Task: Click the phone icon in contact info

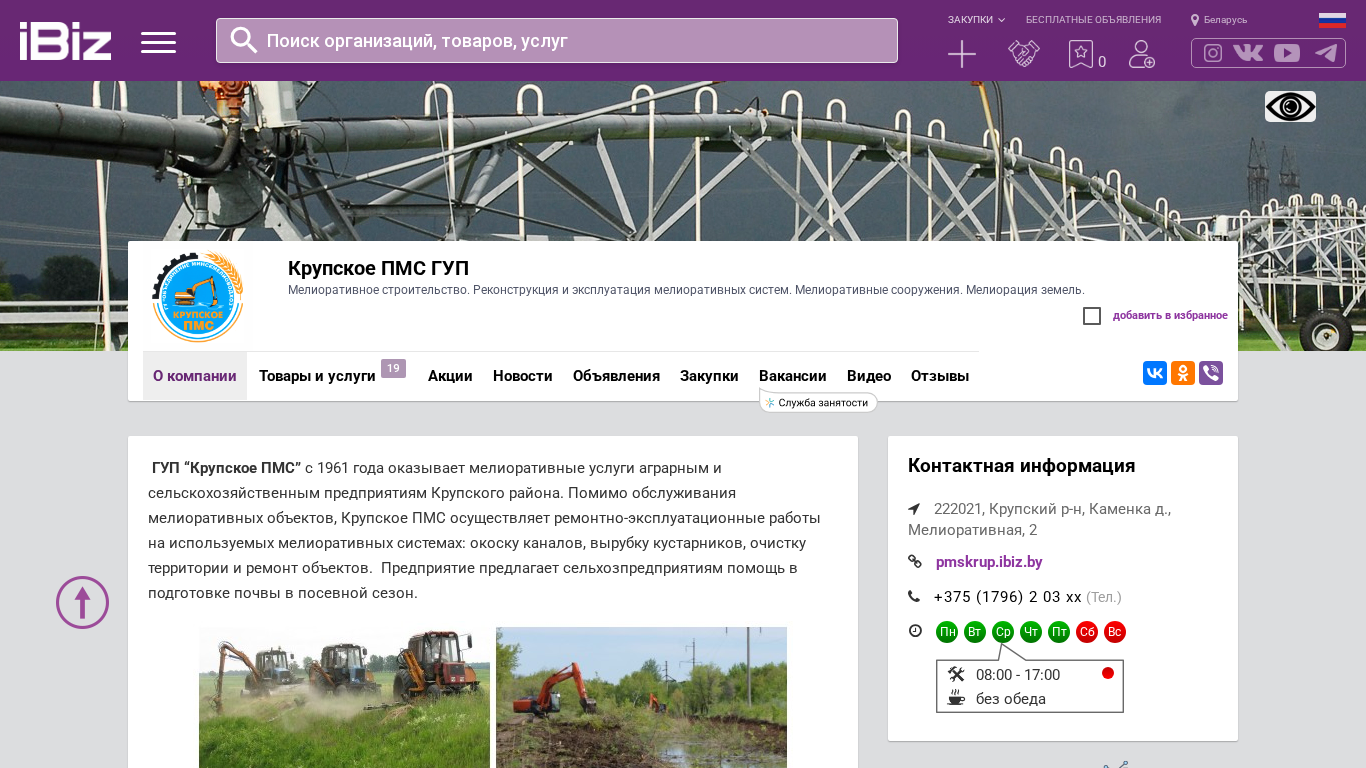Action: click(x=914, y=597)
